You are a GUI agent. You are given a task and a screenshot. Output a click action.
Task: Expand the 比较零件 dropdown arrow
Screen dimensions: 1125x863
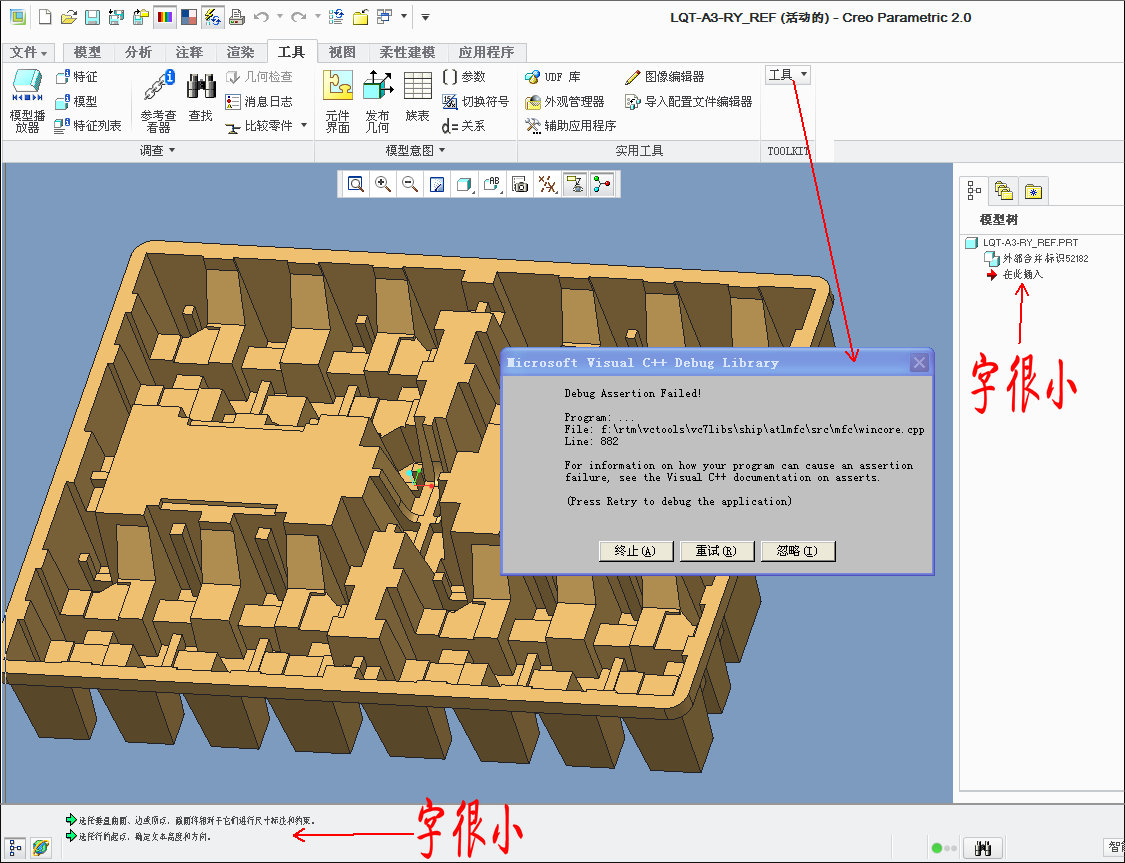(304, 126)
